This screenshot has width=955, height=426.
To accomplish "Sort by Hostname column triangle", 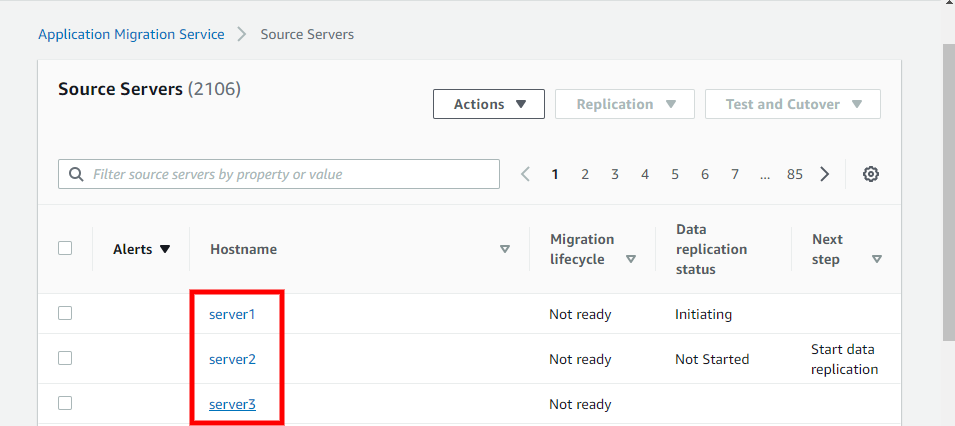I will [x=504, y=249].
